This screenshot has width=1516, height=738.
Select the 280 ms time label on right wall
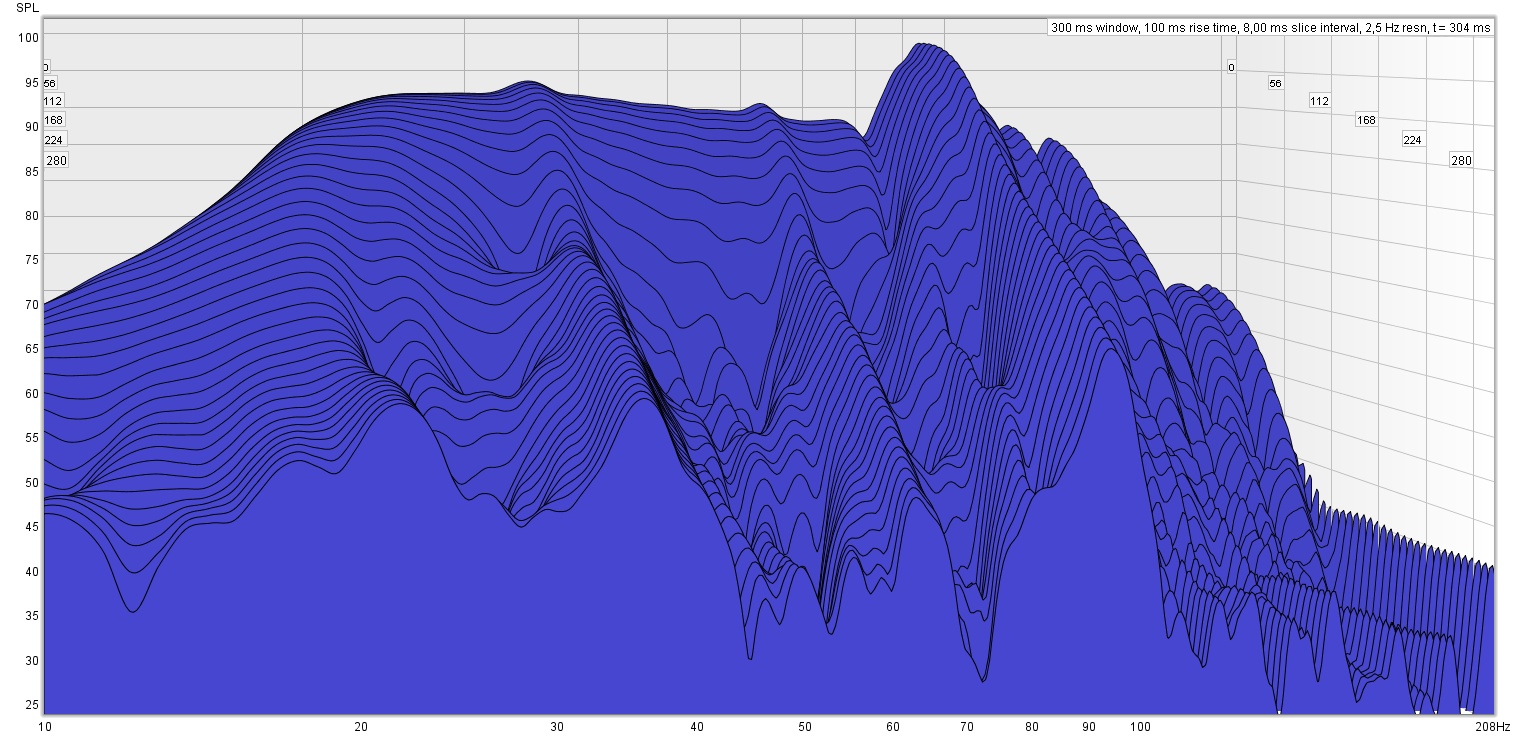[x=1461, y=161]
